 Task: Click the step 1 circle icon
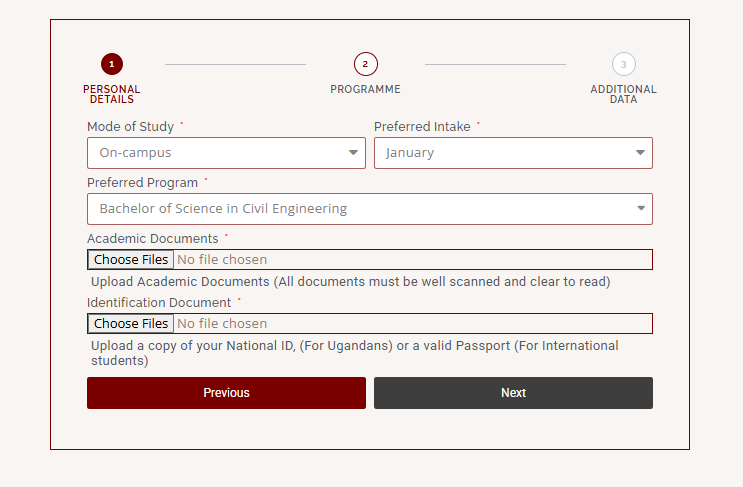(112, 64)
